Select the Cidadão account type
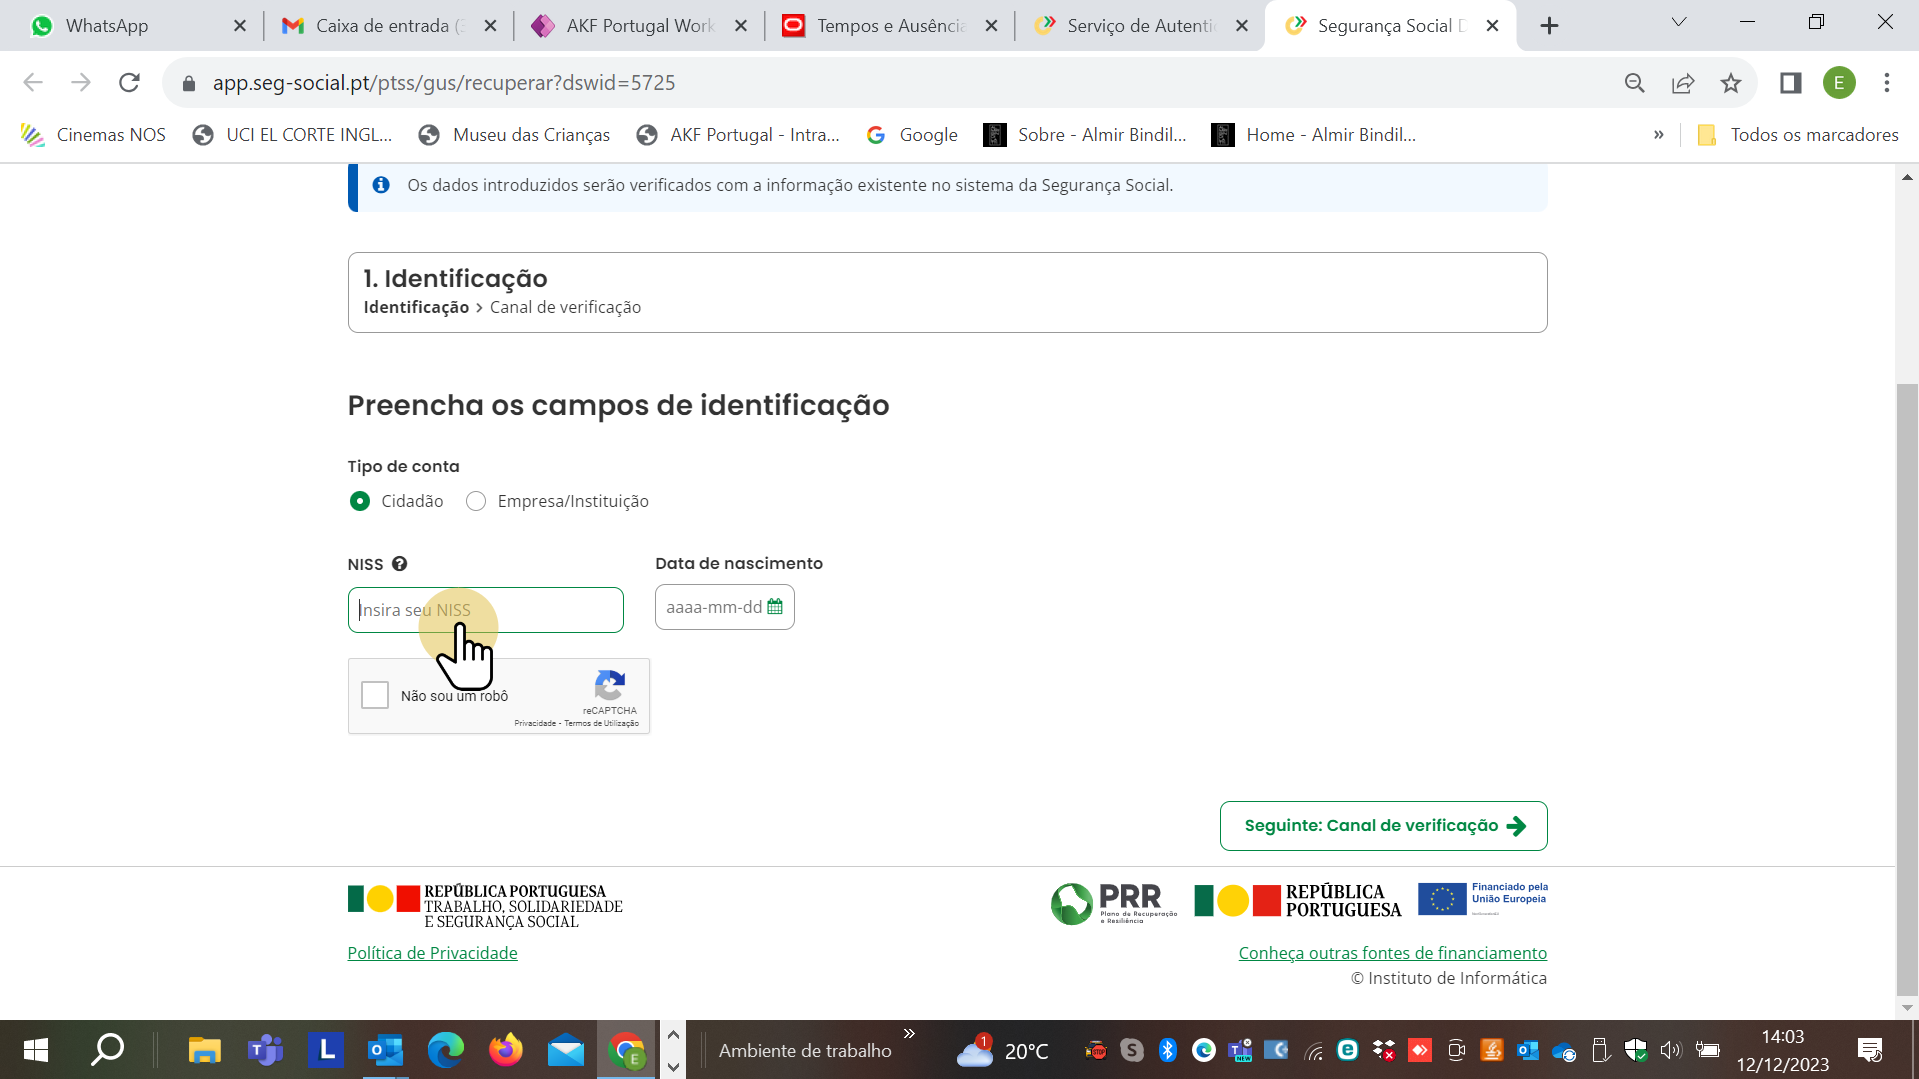 (360, 501)
